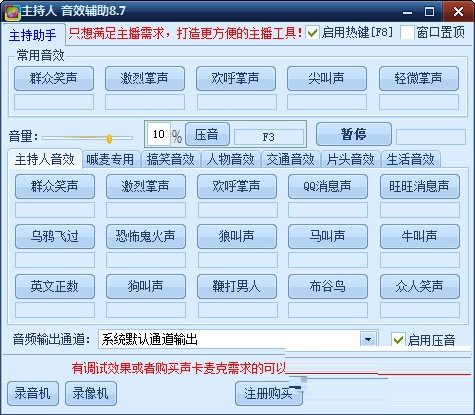Screen dimensions: 475x415
Task: Click hotkey field under 乌鸦飞过
Action: (x=55, y=260)
